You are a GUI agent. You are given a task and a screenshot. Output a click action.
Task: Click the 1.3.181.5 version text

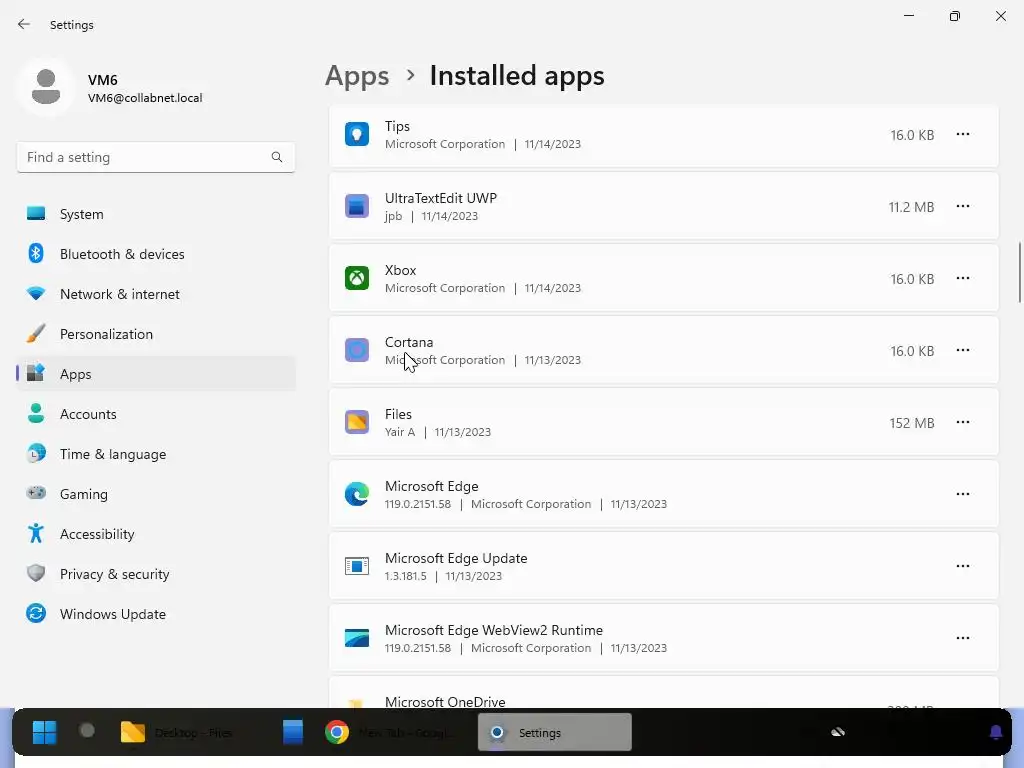tap(406, 576)
